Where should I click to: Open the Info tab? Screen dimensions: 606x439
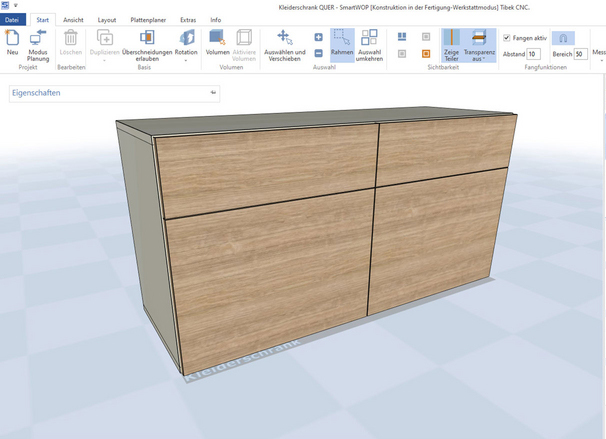[x=216, y=20]
